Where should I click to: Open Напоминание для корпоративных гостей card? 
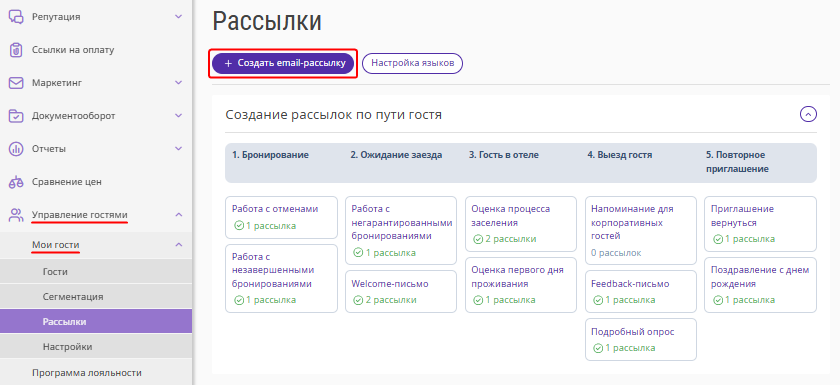[641, 230]
